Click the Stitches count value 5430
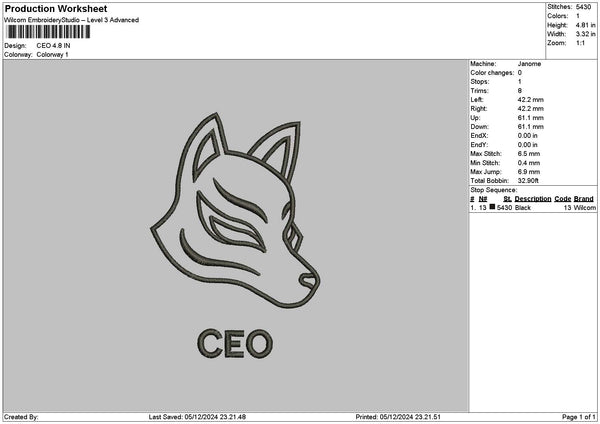Viewport: 600px width, 424px height. pyautogui.click(x=583, y=7)
